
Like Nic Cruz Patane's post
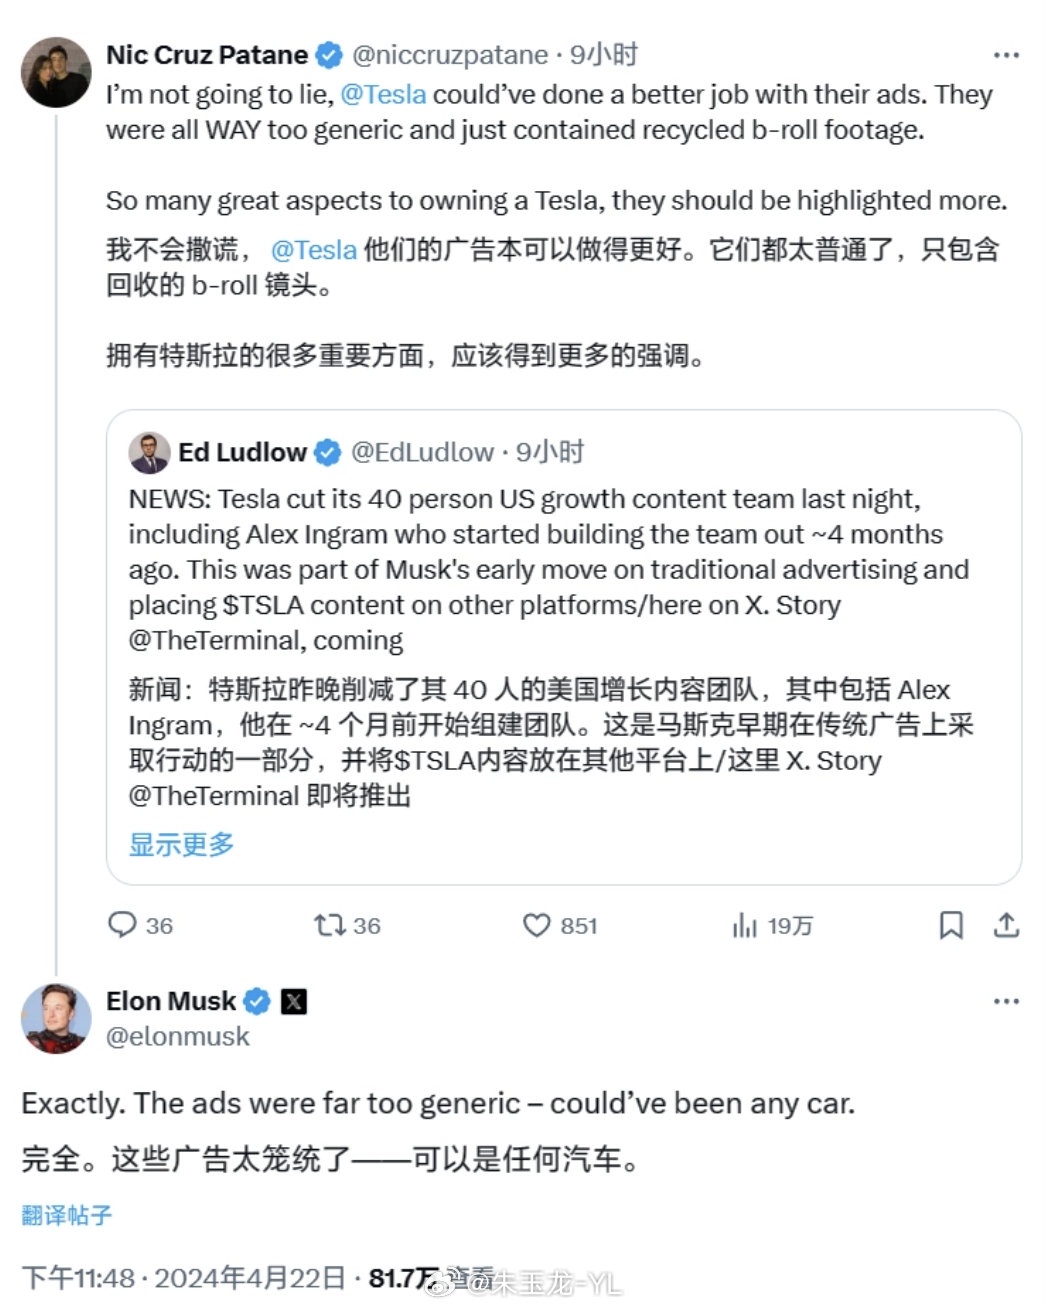click(x=537, y=925)
